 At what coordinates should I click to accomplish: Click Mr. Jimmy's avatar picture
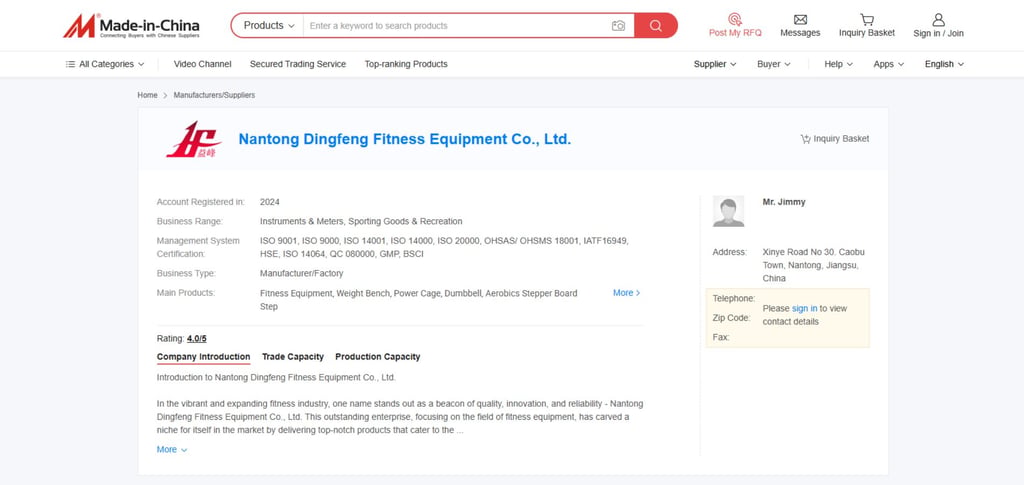click(728, 211)
